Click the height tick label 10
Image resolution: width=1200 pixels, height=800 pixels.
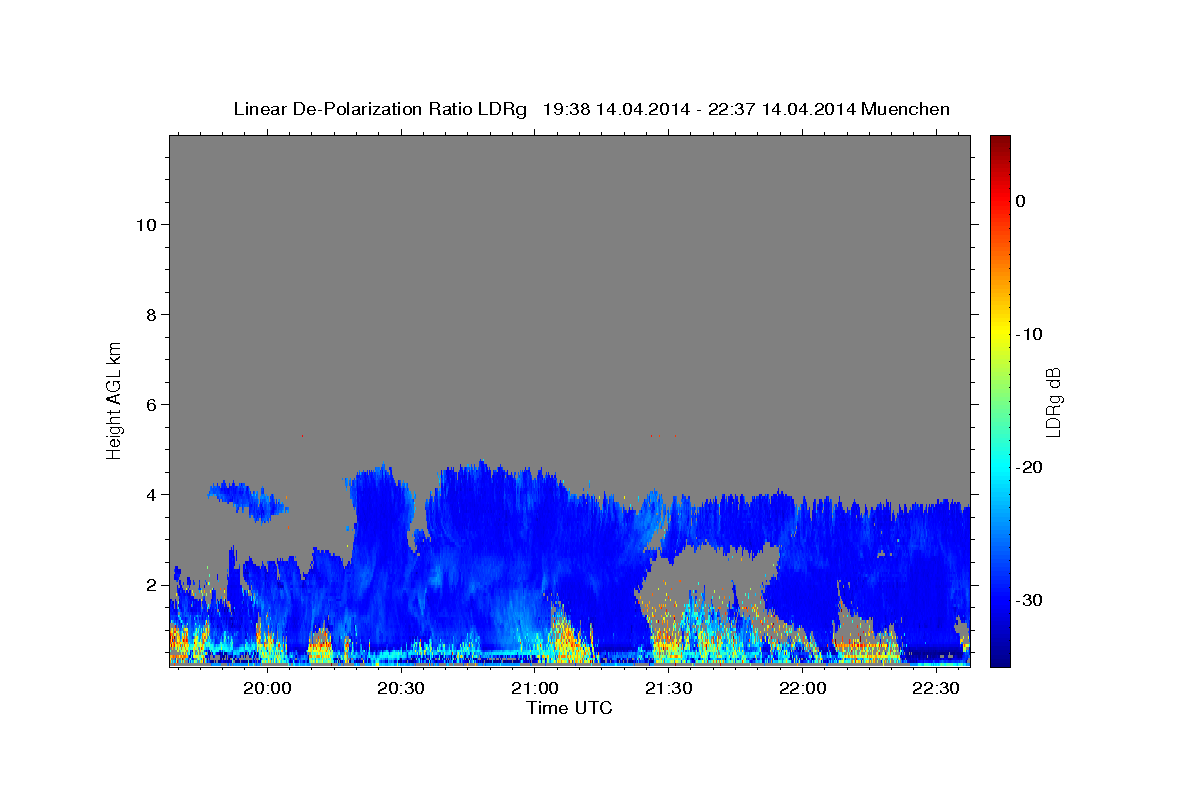pos(146,224)
